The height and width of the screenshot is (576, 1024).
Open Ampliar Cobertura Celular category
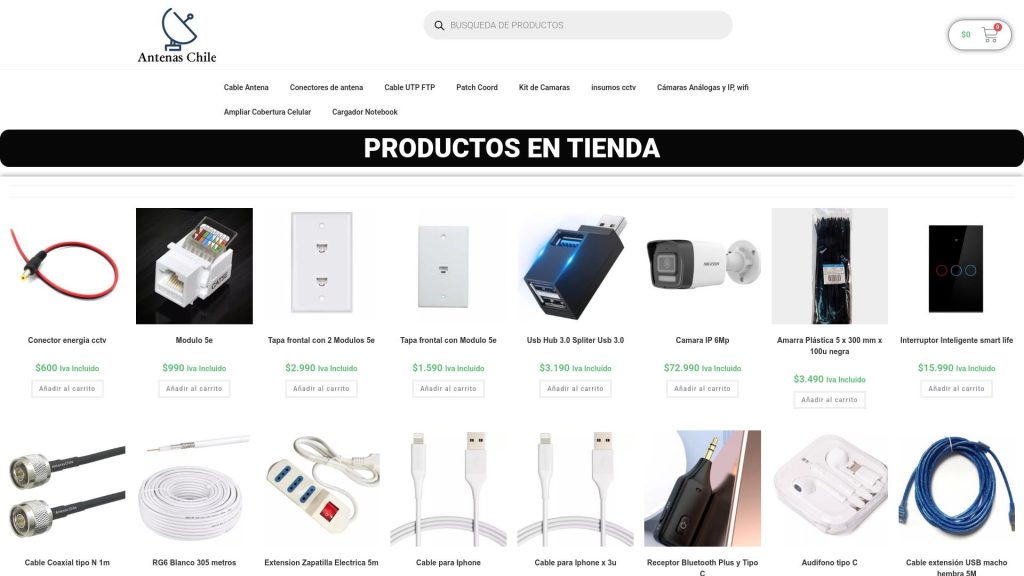(x=267, y=112)
